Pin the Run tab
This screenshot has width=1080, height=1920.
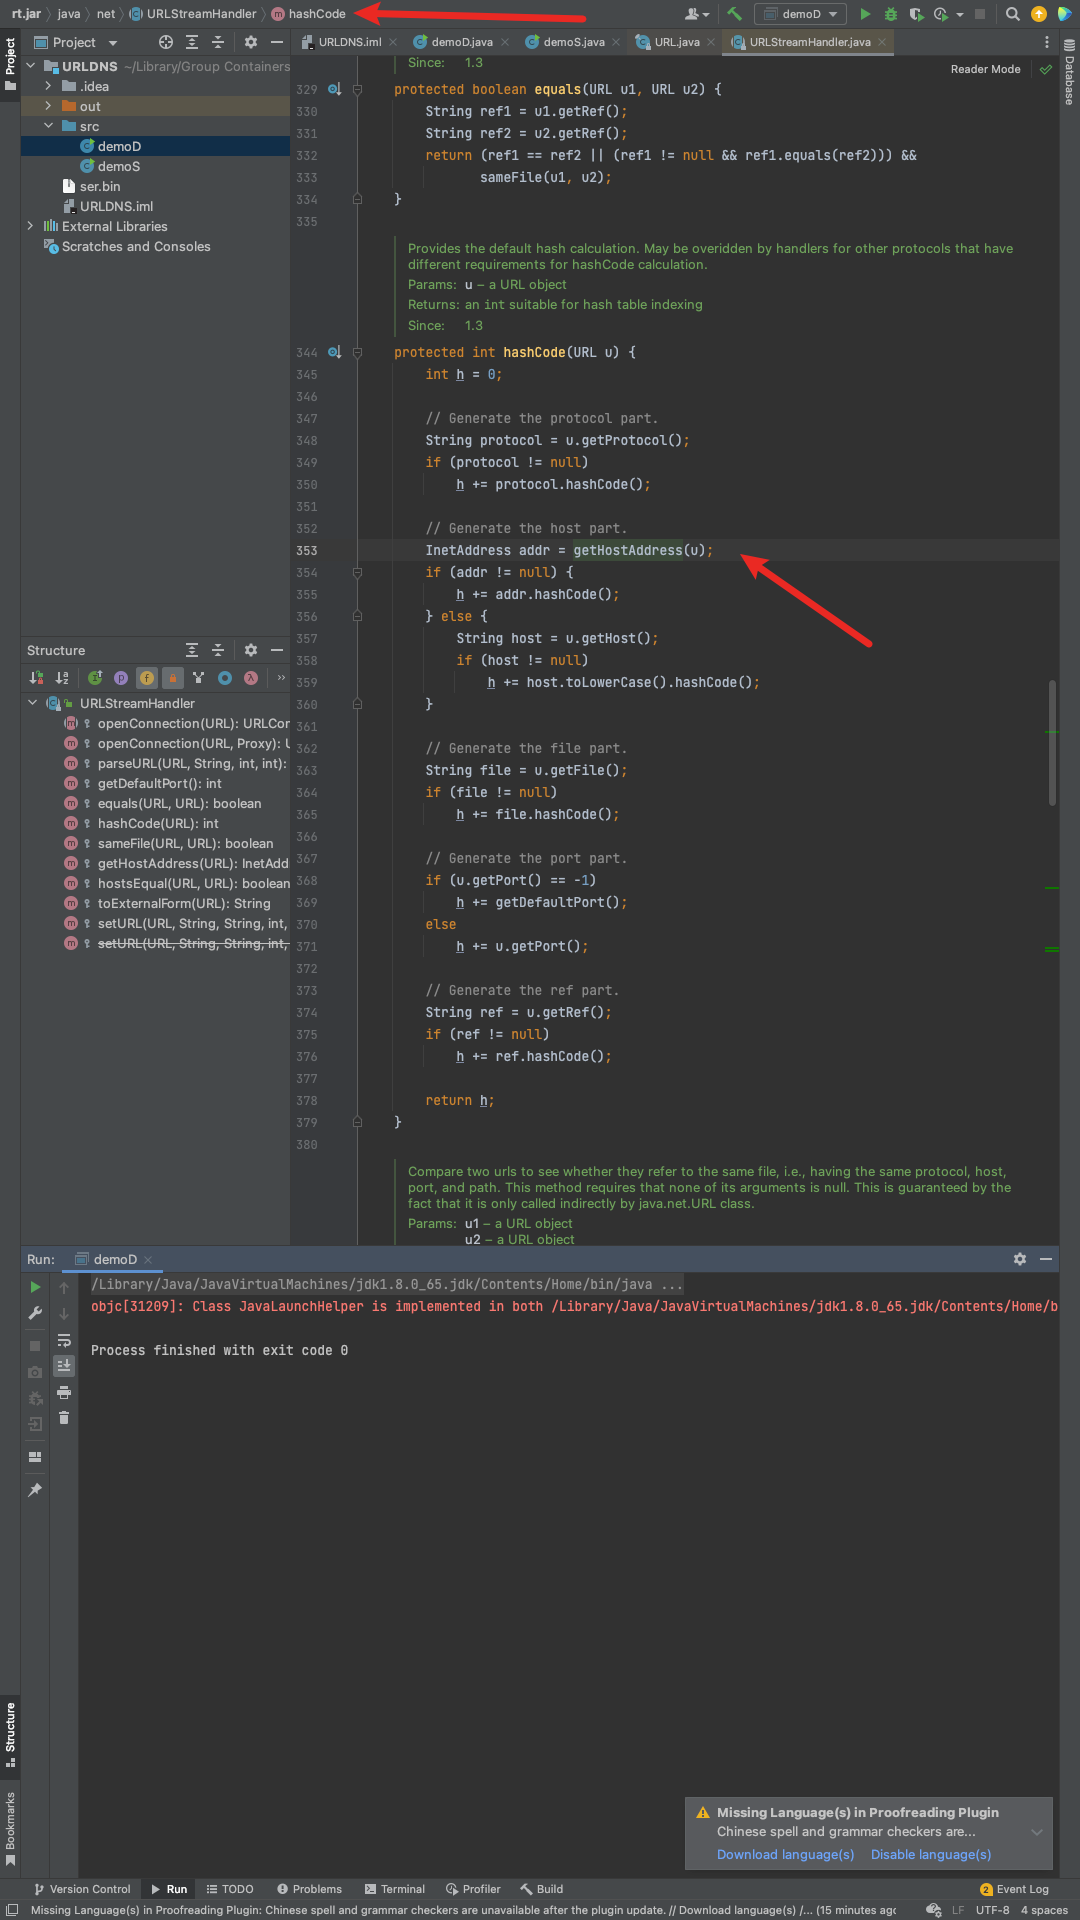tap(35, 1490)
